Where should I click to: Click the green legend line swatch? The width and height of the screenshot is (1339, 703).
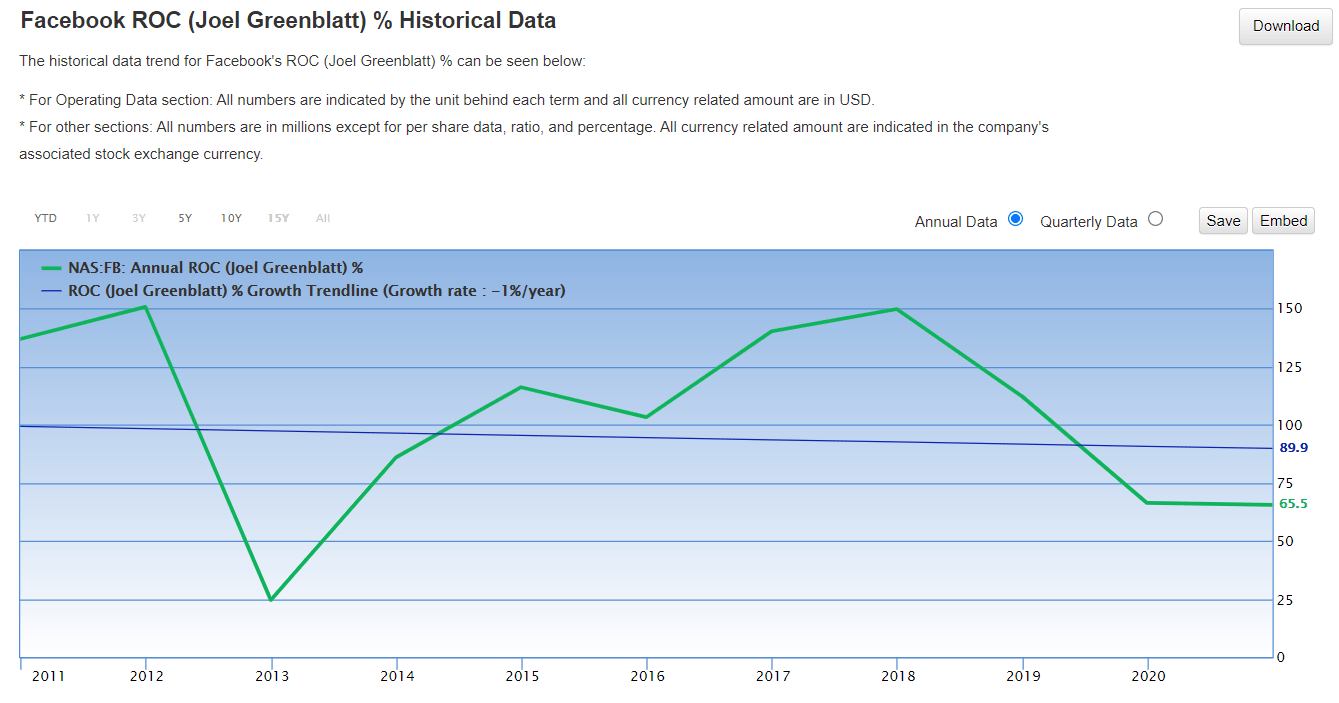click(51, 268)
